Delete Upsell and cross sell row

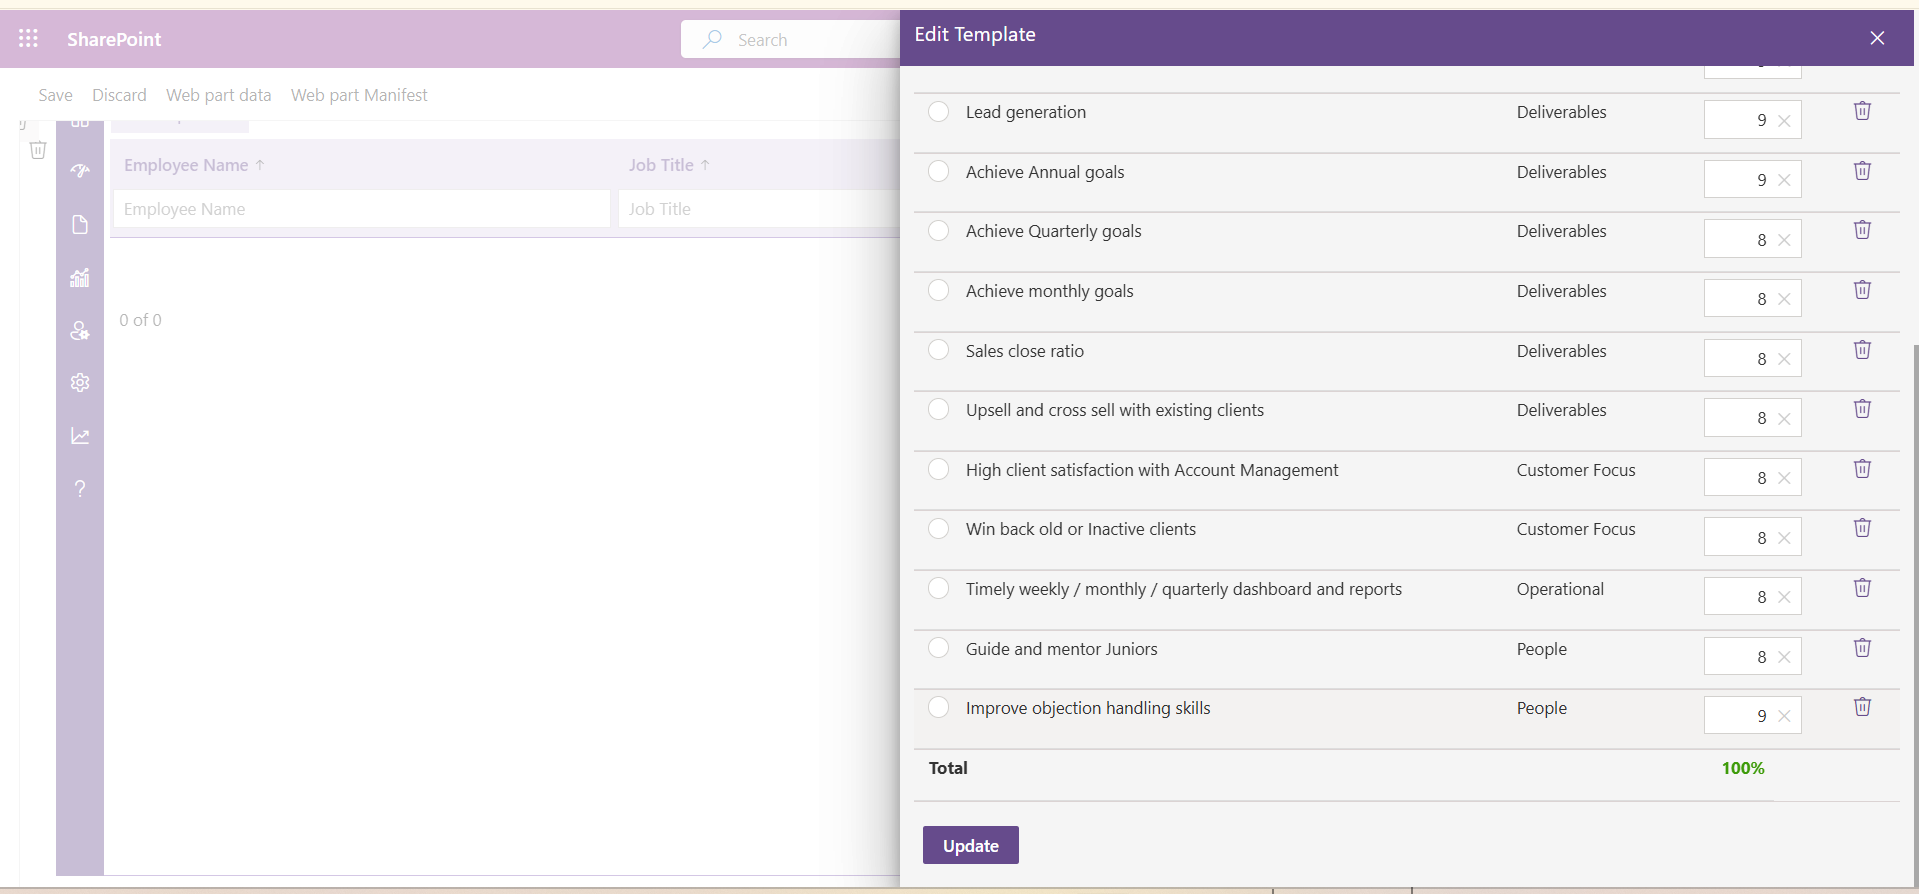click(1862, 409)
